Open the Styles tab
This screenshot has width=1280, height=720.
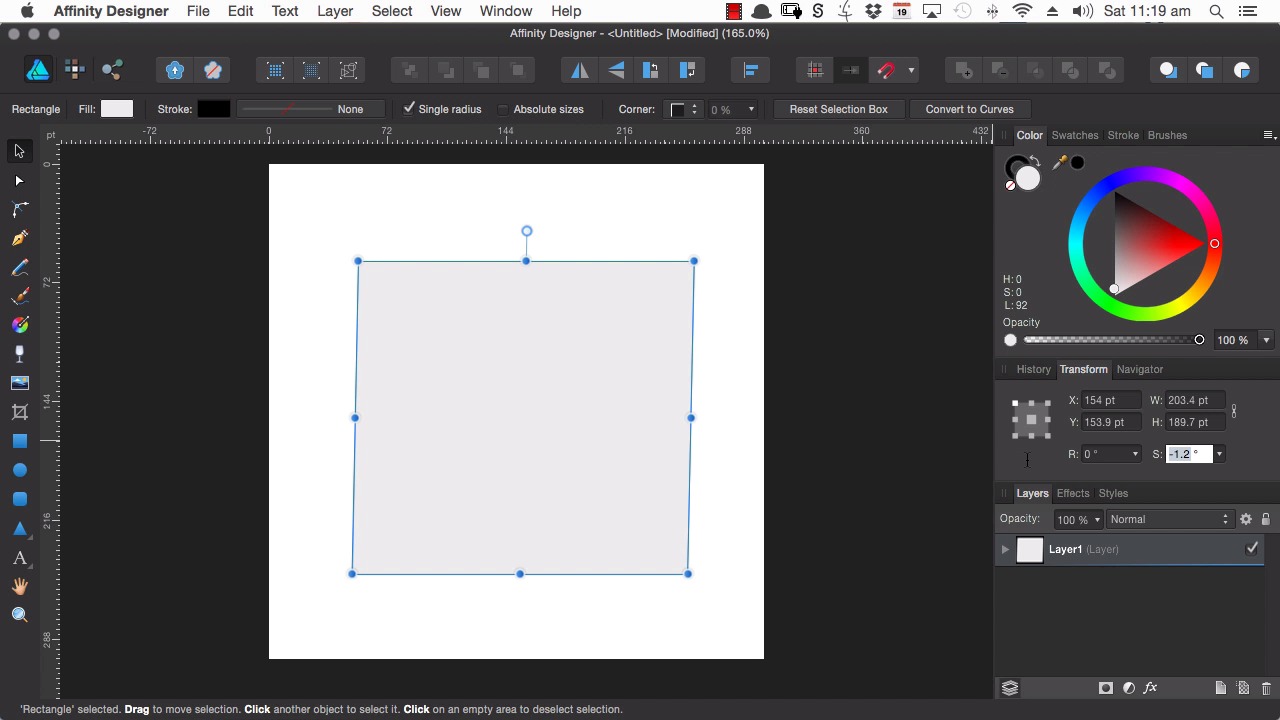tap(1113, 493)
